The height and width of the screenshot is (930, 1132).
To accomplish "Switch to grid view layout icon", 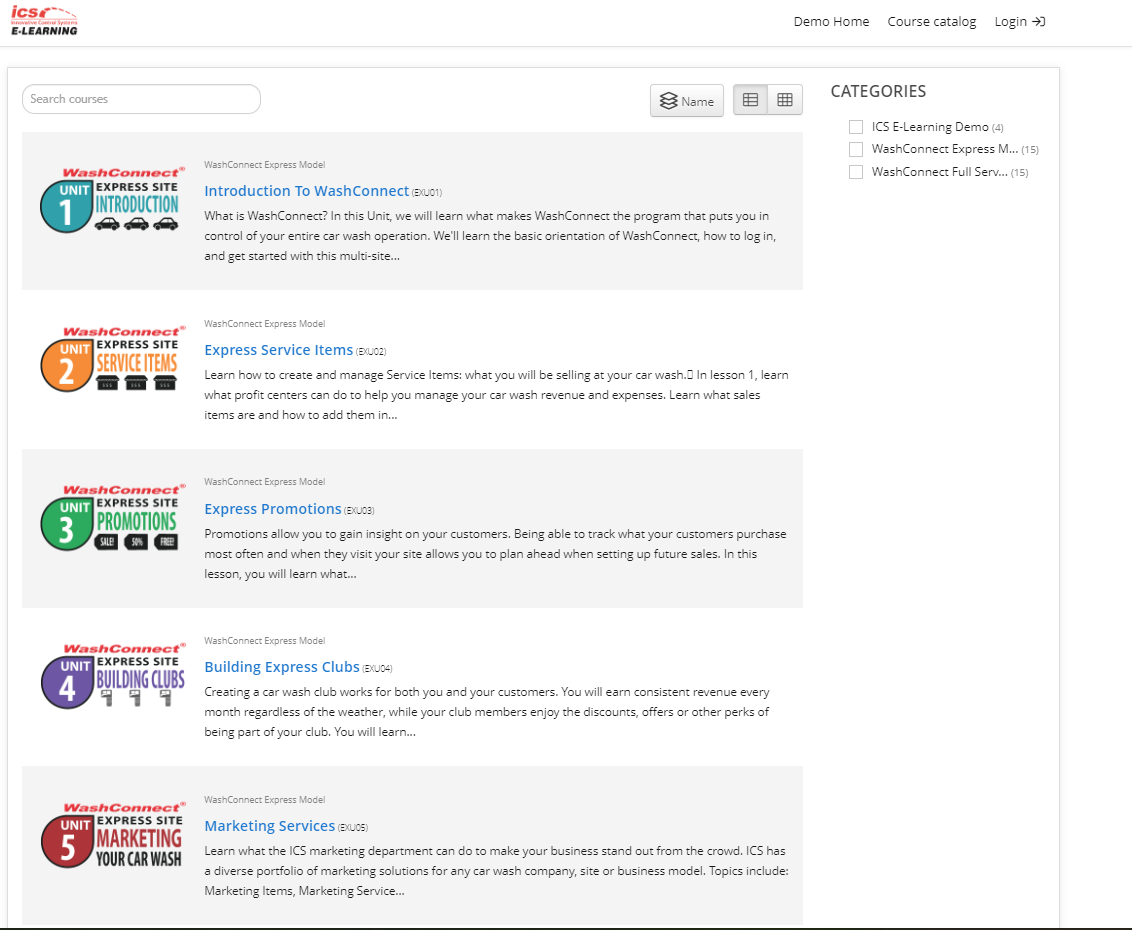I will [x=785, y=100].
